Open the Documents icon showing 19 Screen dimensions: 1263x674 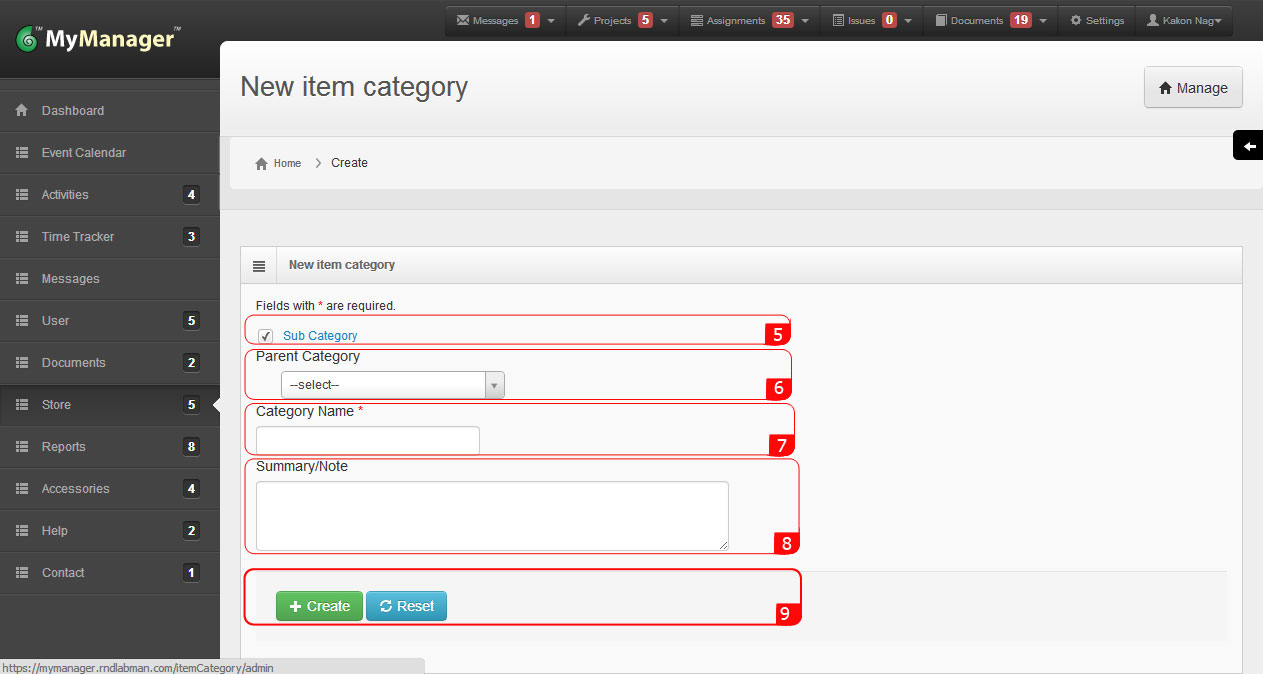pyautogui.click(x=939, y=19)
